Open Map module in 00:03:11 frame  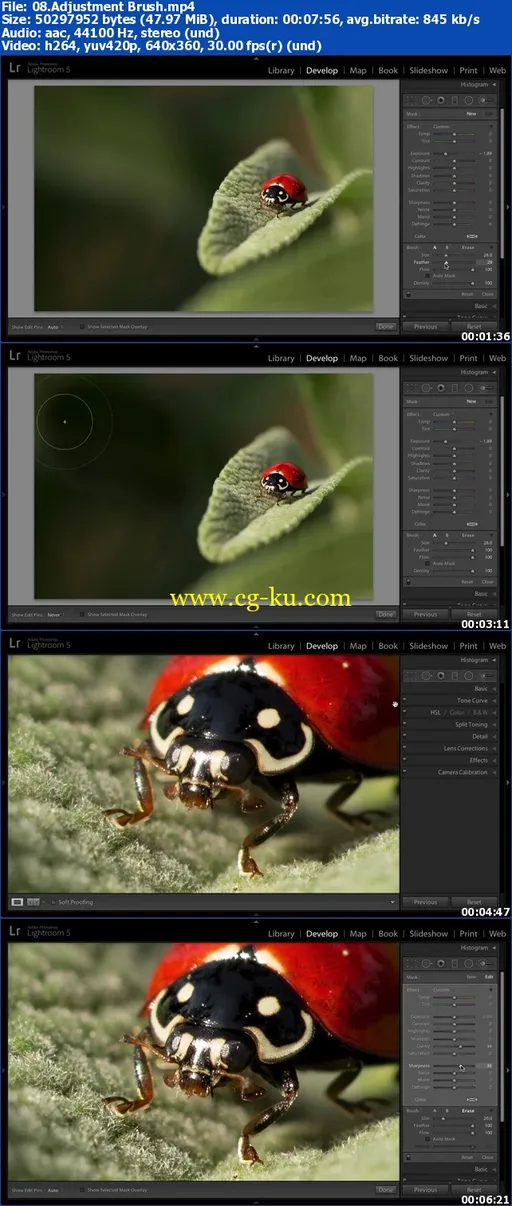pyautogui.click(x=358, y=359)
